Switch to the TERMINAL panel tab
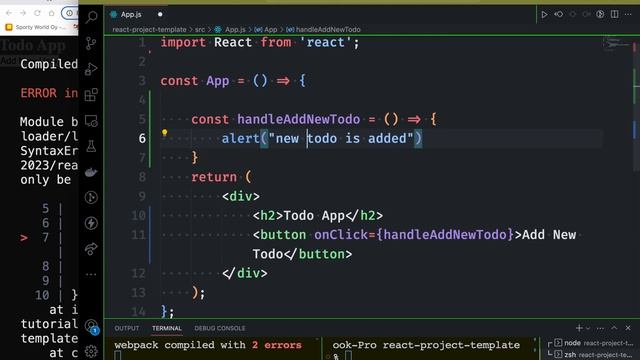This screenshot has width=640, height=360. pyautogui.click(x=167, y=328)
